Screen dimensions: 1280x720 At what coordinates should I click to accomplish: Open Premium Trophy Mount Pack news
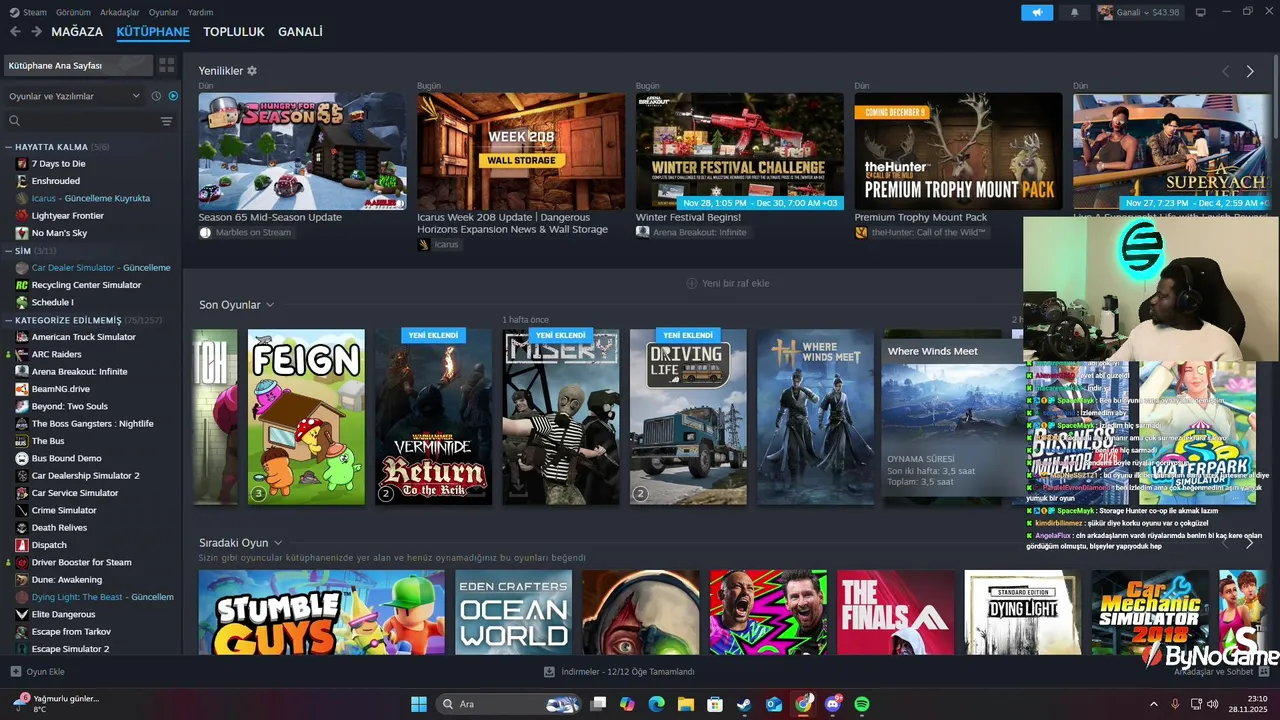point(958,152)
